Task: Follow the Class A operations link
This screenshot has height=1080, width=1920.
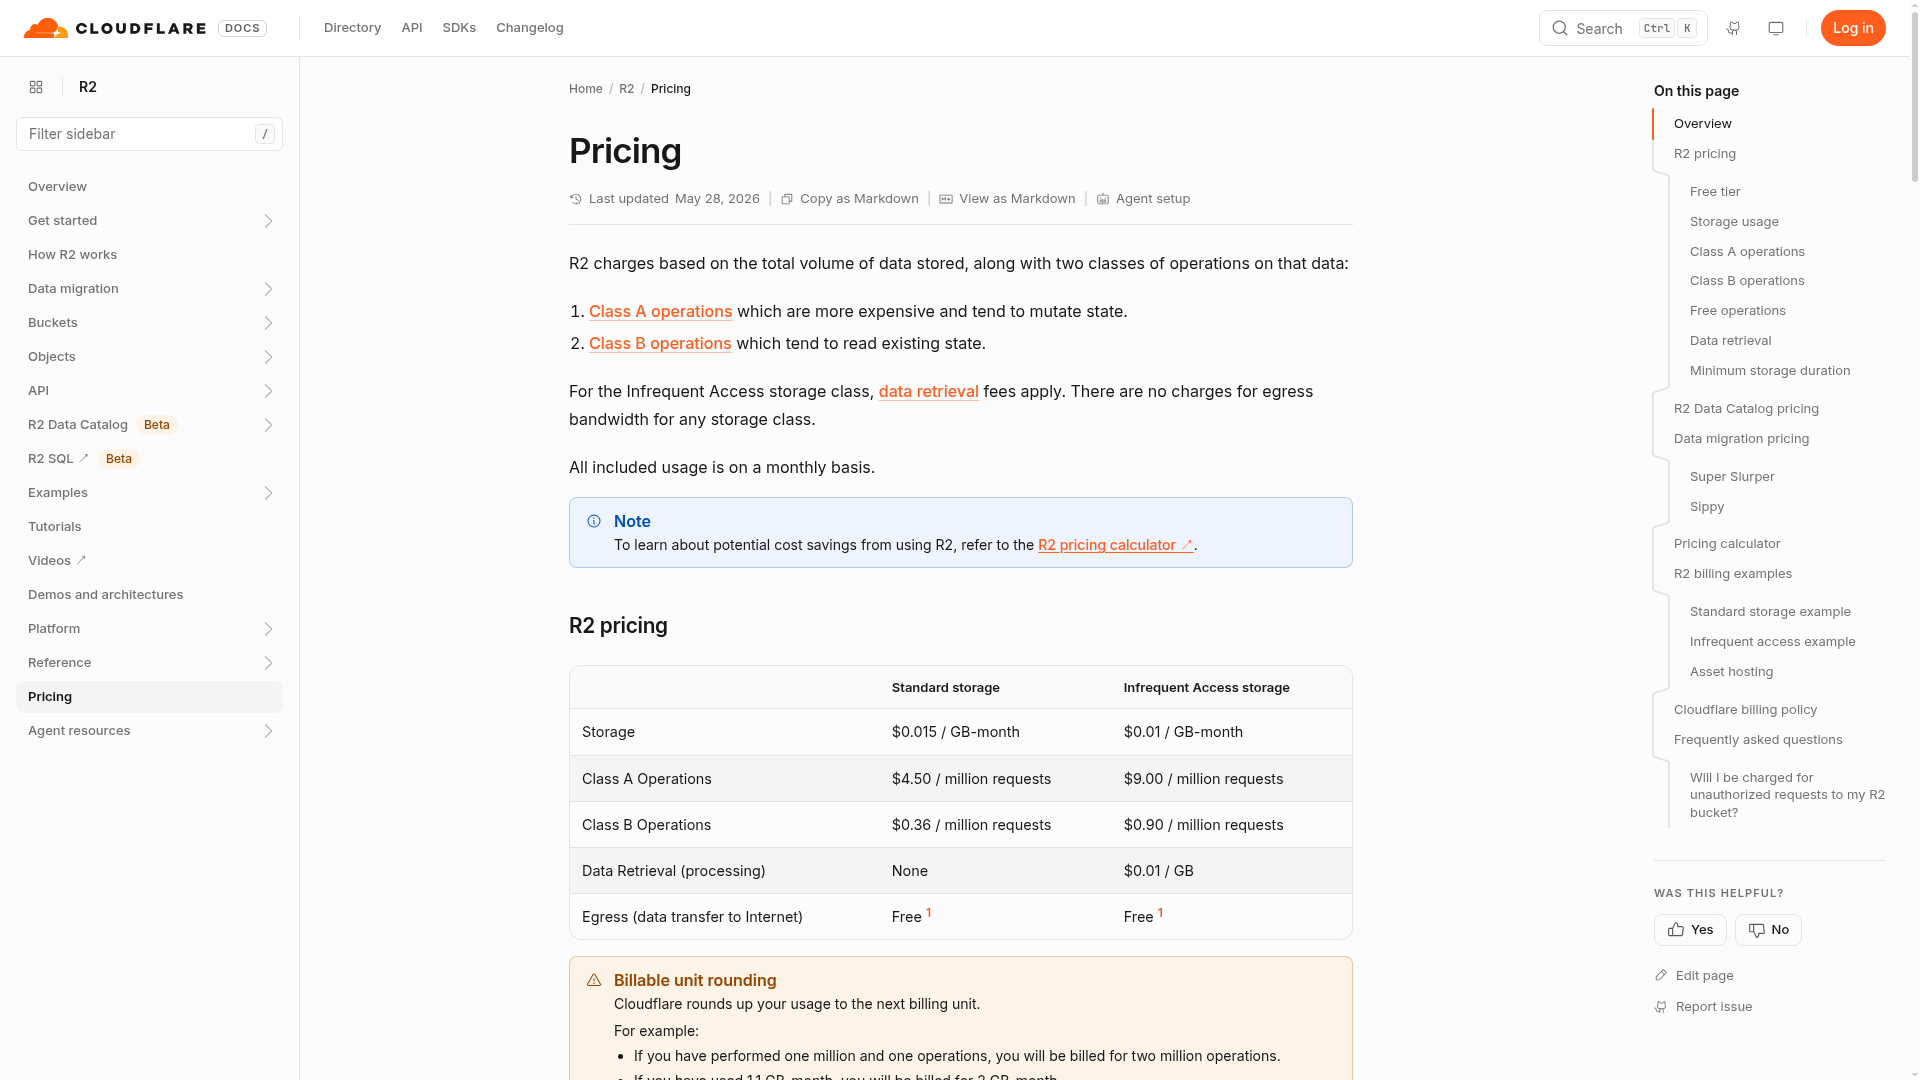Action: 660,312
